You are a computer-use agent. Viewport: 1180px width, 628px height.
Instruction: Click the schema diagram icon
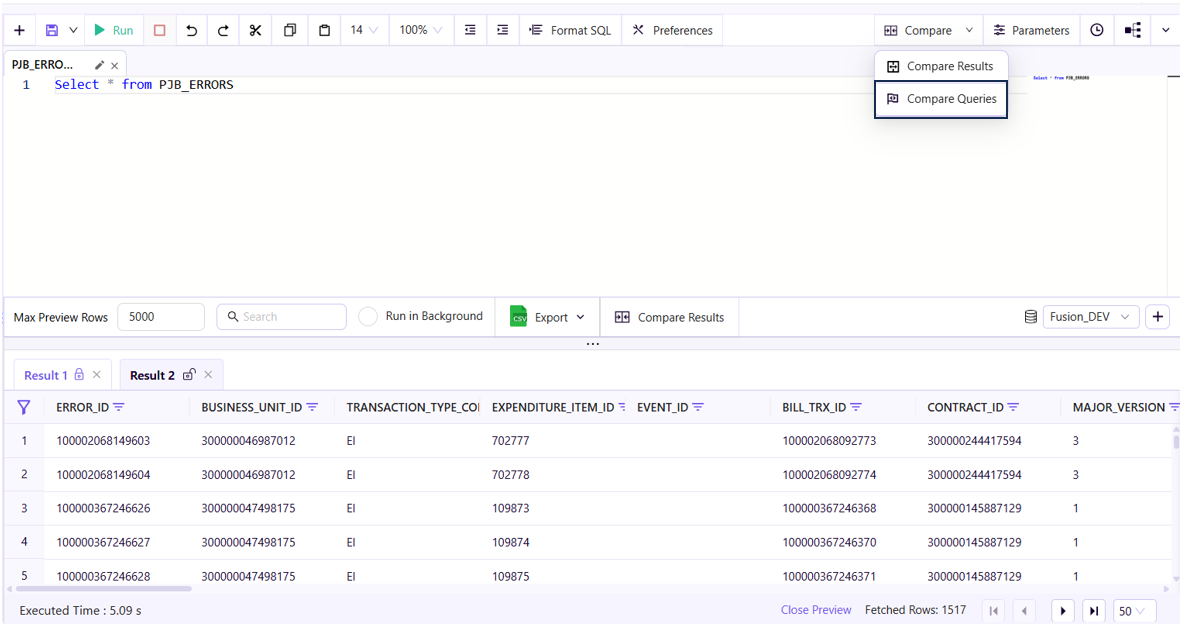pyautogui.click(x=1133, y=30)
